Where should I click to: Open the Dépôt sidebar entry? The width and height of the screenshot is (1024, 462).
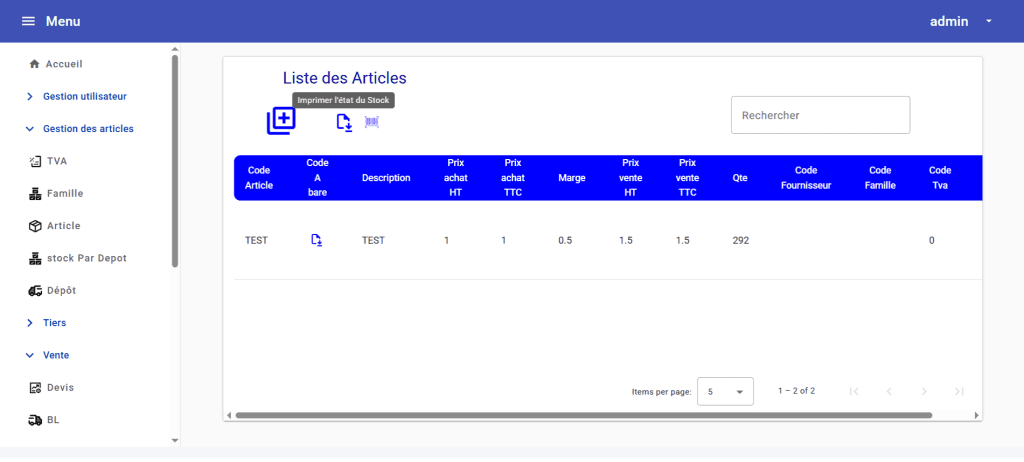coord(61,290)
